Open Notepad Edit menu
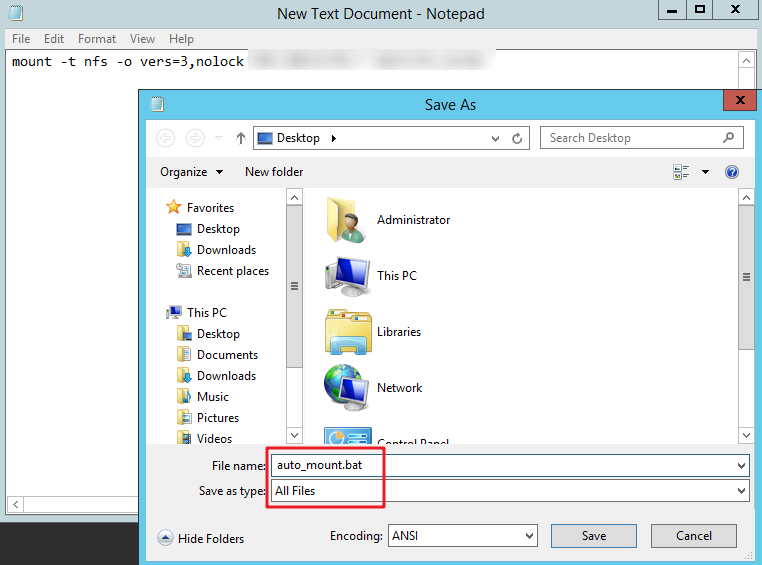This screenshot has height=565, width=762. 54,39
